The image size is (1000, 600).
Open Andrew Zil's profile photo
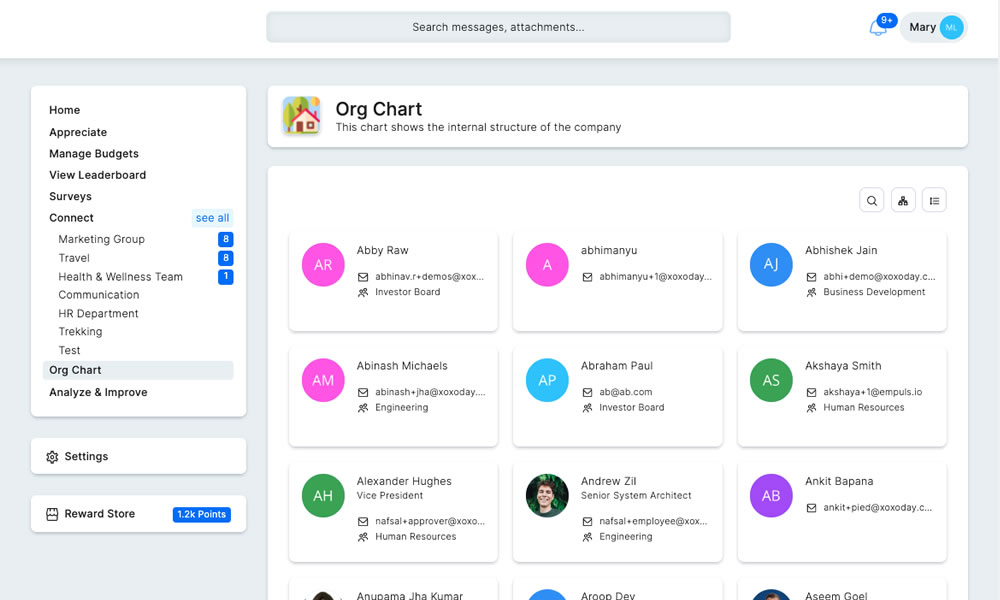coord(547,495)
